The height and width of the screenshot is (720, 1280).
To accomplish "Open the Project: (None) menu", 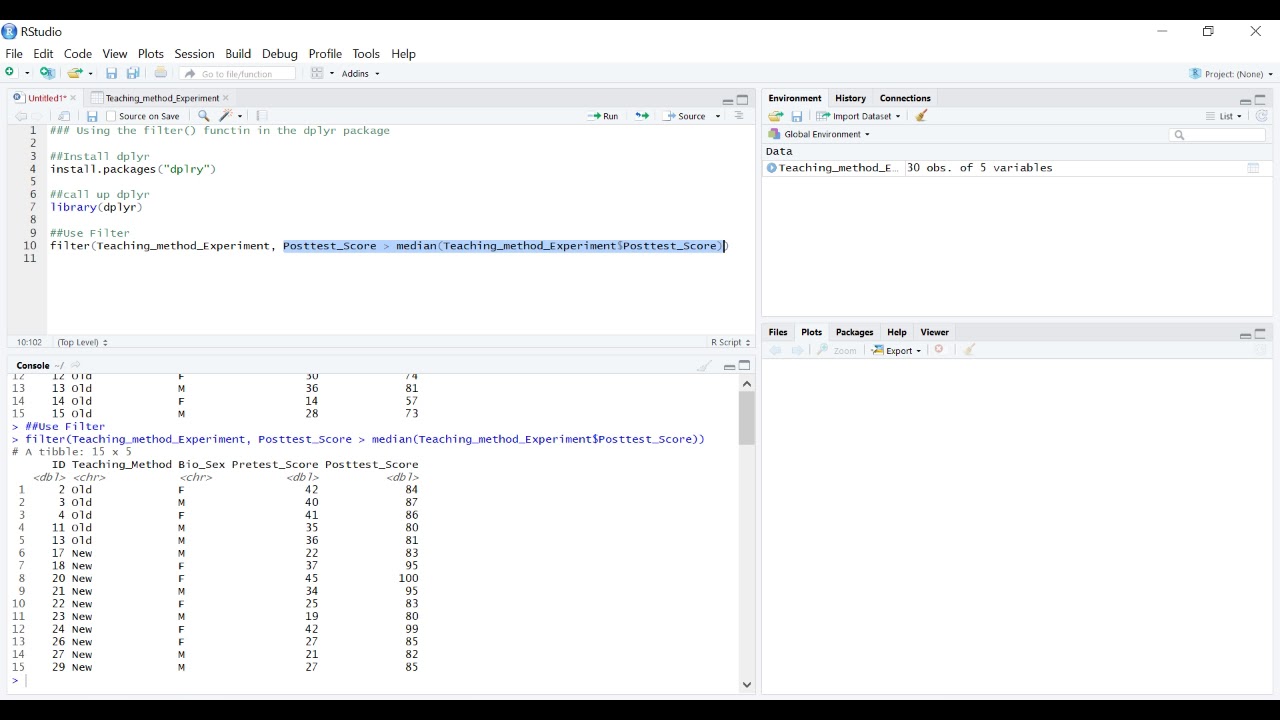I will (x=1232, y=74).
